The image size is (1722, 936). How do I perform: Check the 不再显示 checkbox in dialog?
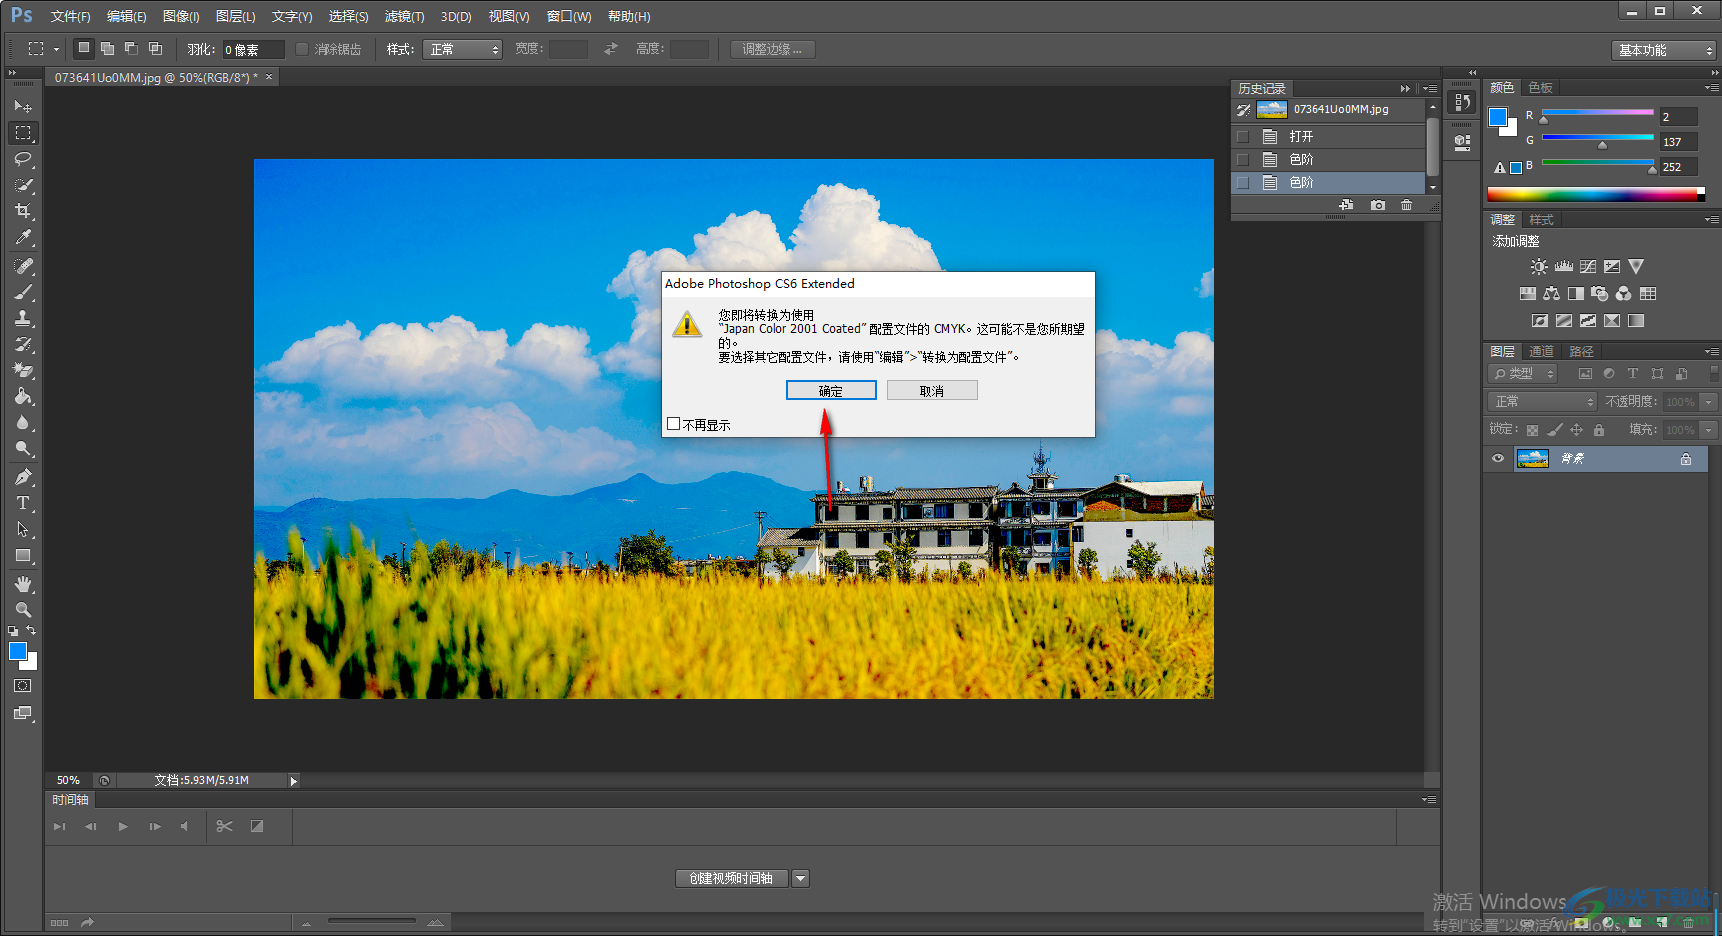674,424
